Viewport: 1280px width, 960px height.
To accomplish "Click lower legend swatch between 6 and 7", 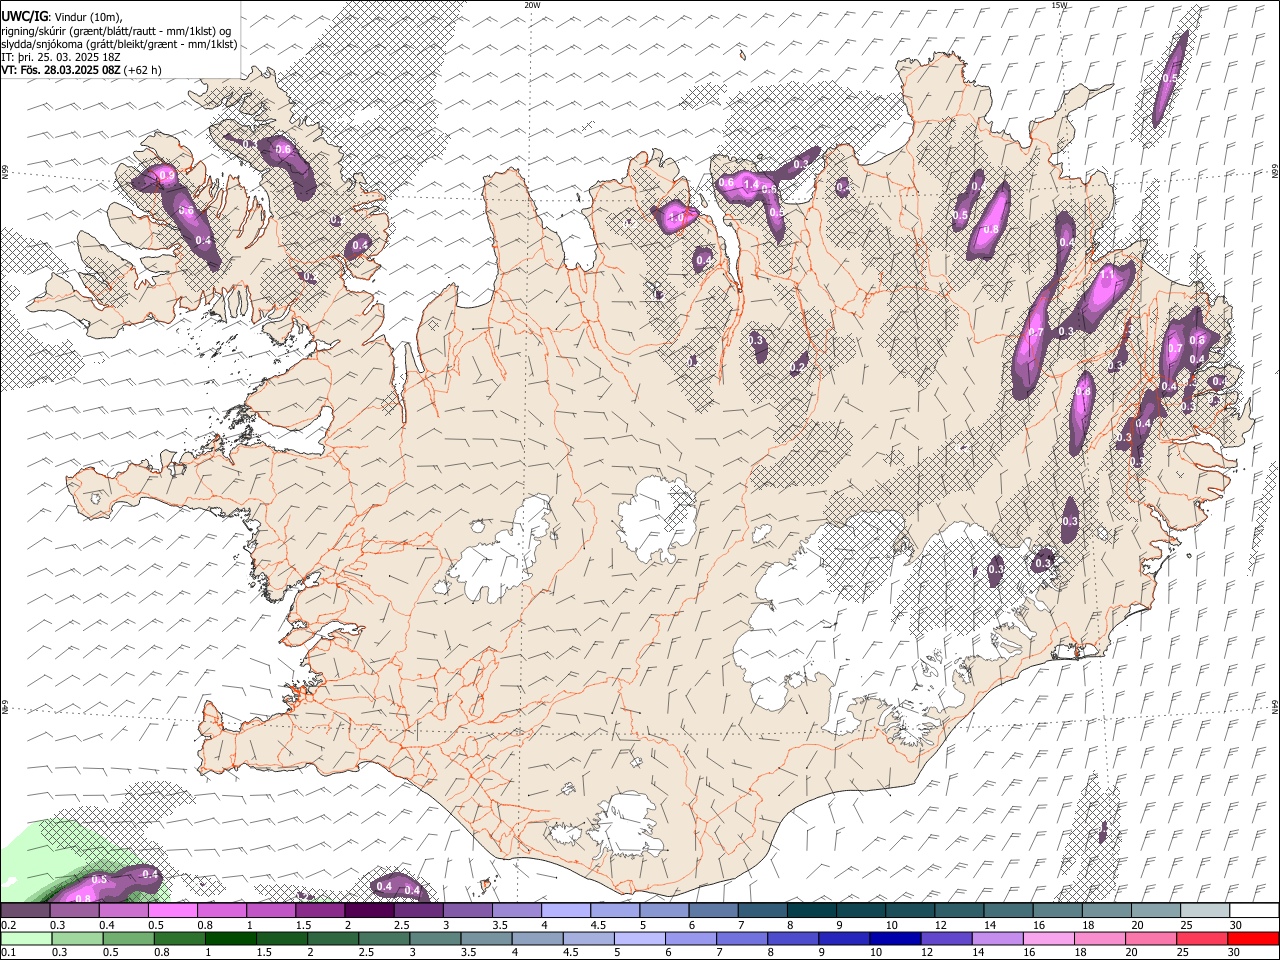I will [690, 938].
